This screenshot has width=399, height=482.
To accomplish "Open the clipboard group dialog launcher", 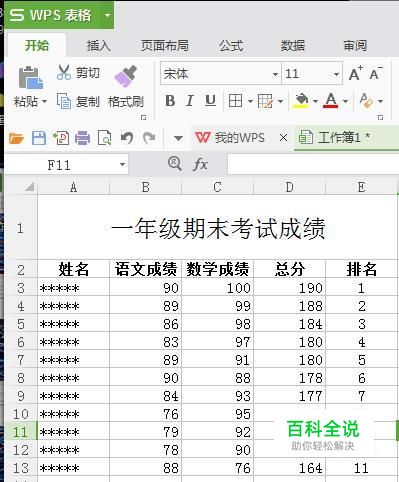I will point(144,117).
